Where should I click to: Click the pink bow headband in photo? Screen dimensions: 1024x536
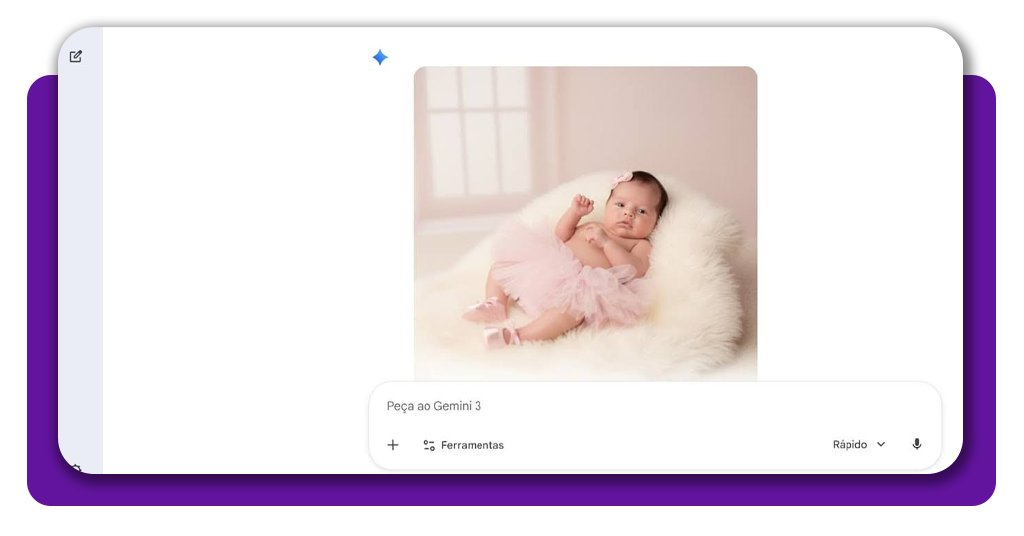(622, 178)
